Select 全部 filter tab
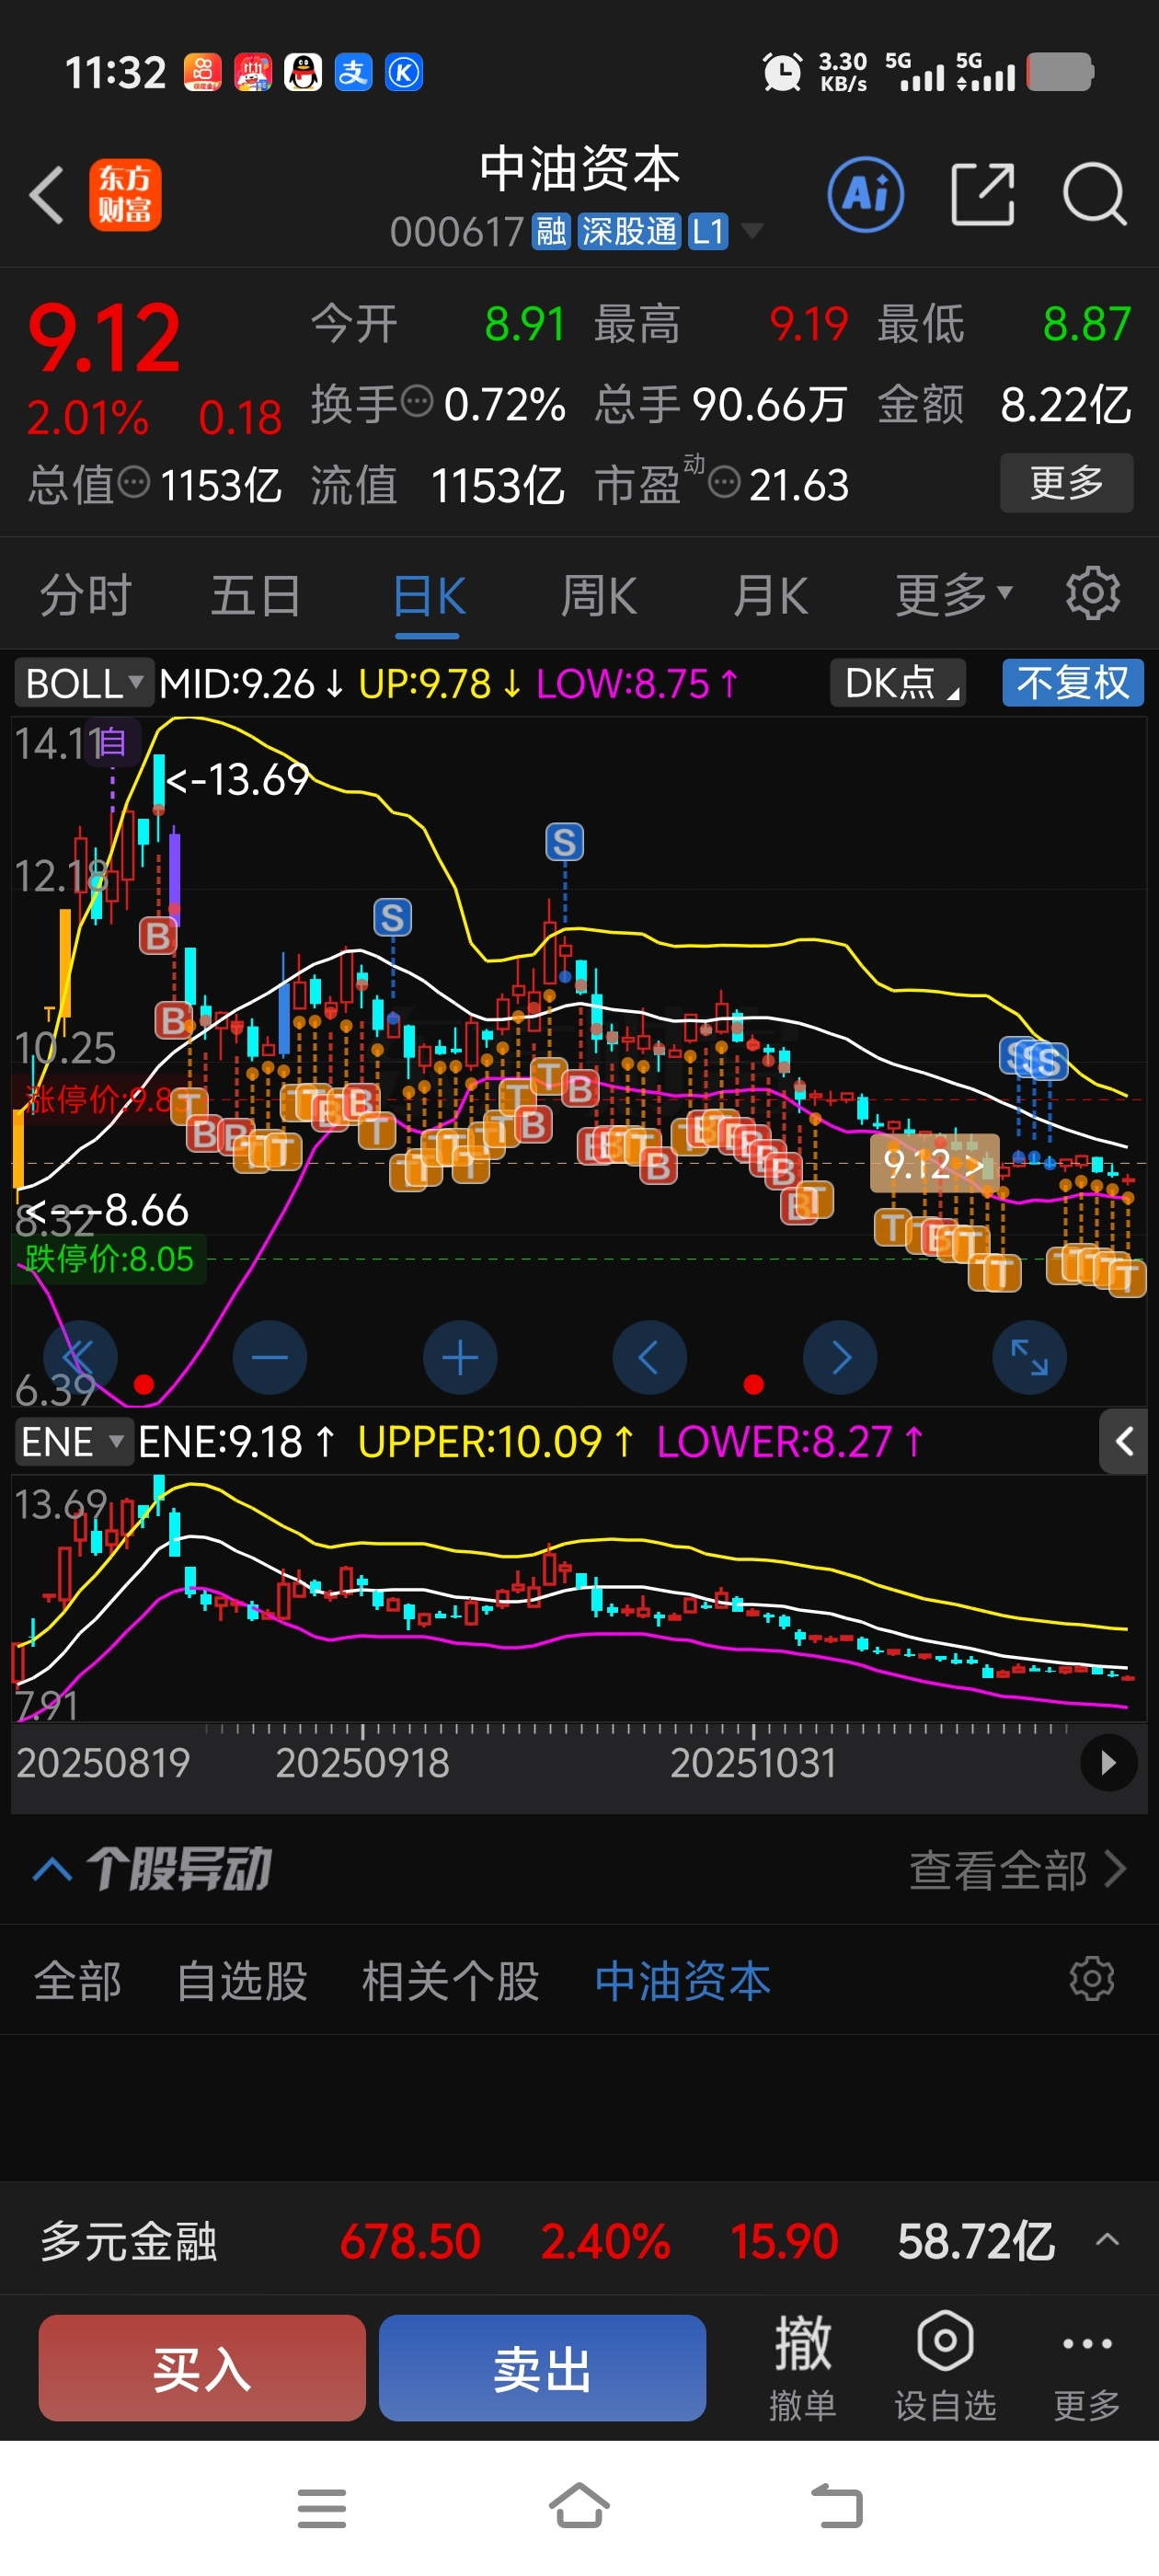Image resolution: width=1159 pixels, height=2576 pixels. point(77,1980)
